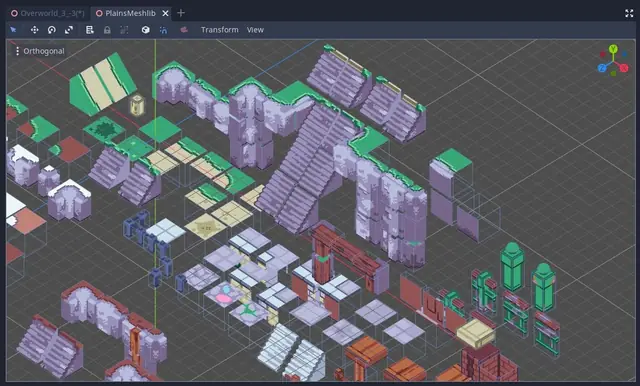Select the tile with pink puddle

[x=223, y=295]
